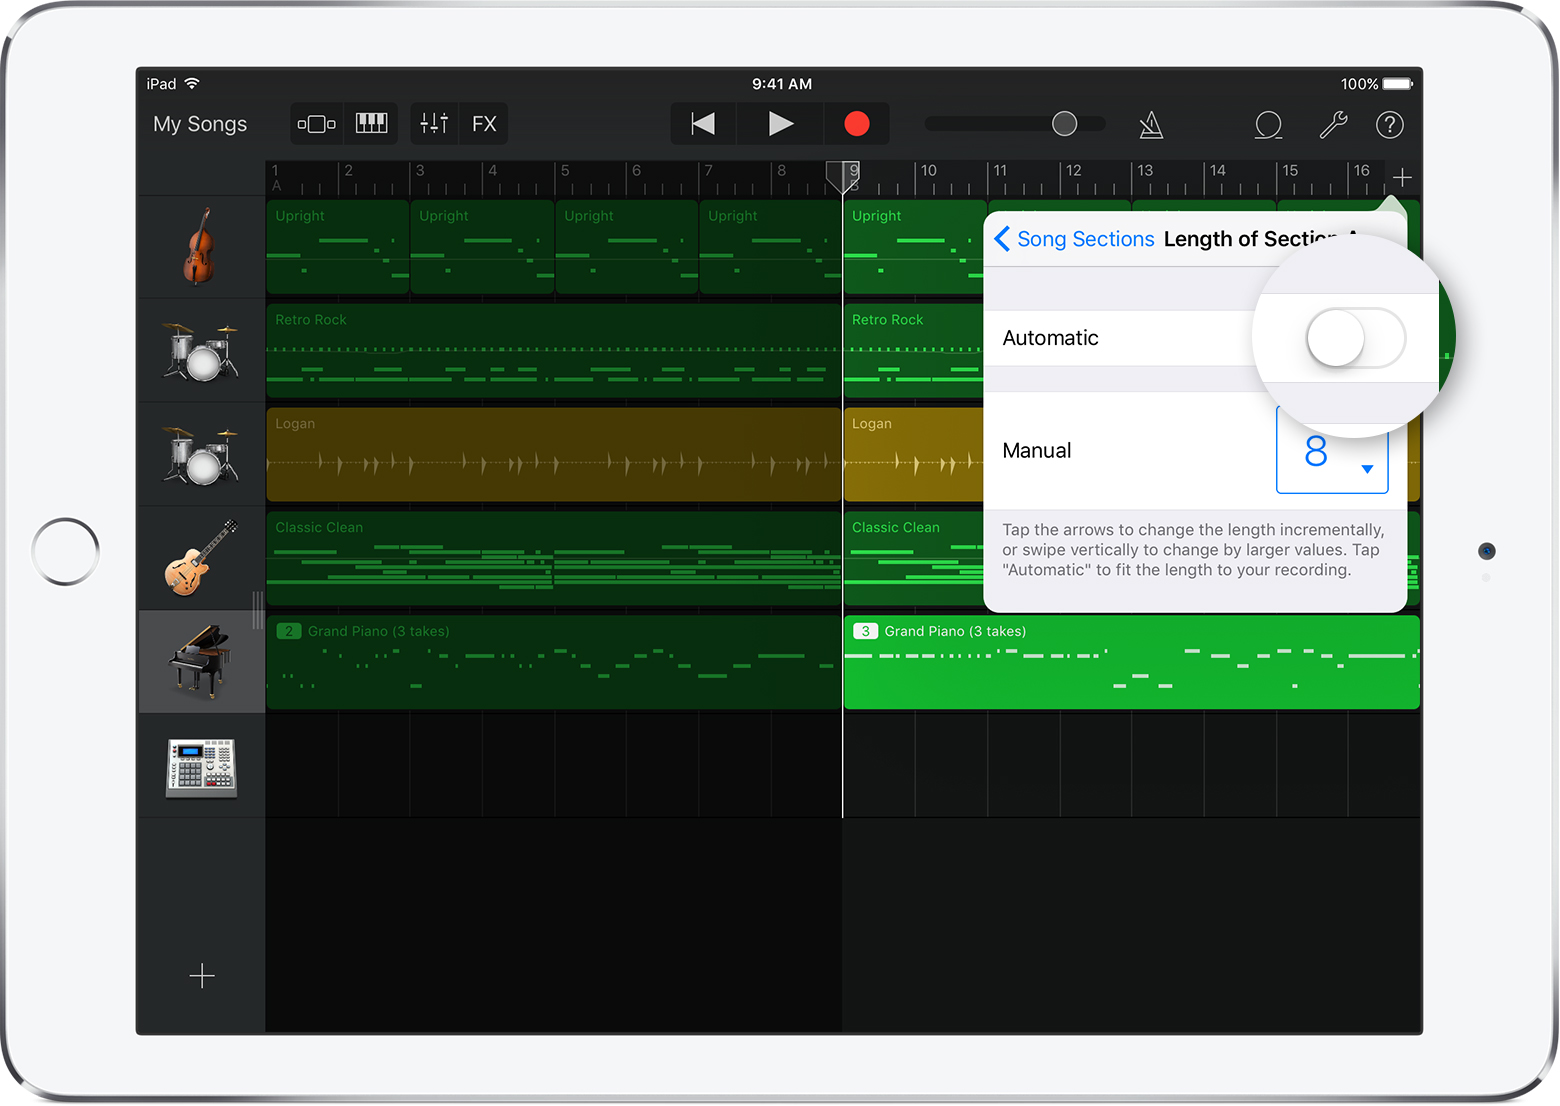Select Logan region in section A
This screenshot has height=1106, width=1560.
[554, 455]
